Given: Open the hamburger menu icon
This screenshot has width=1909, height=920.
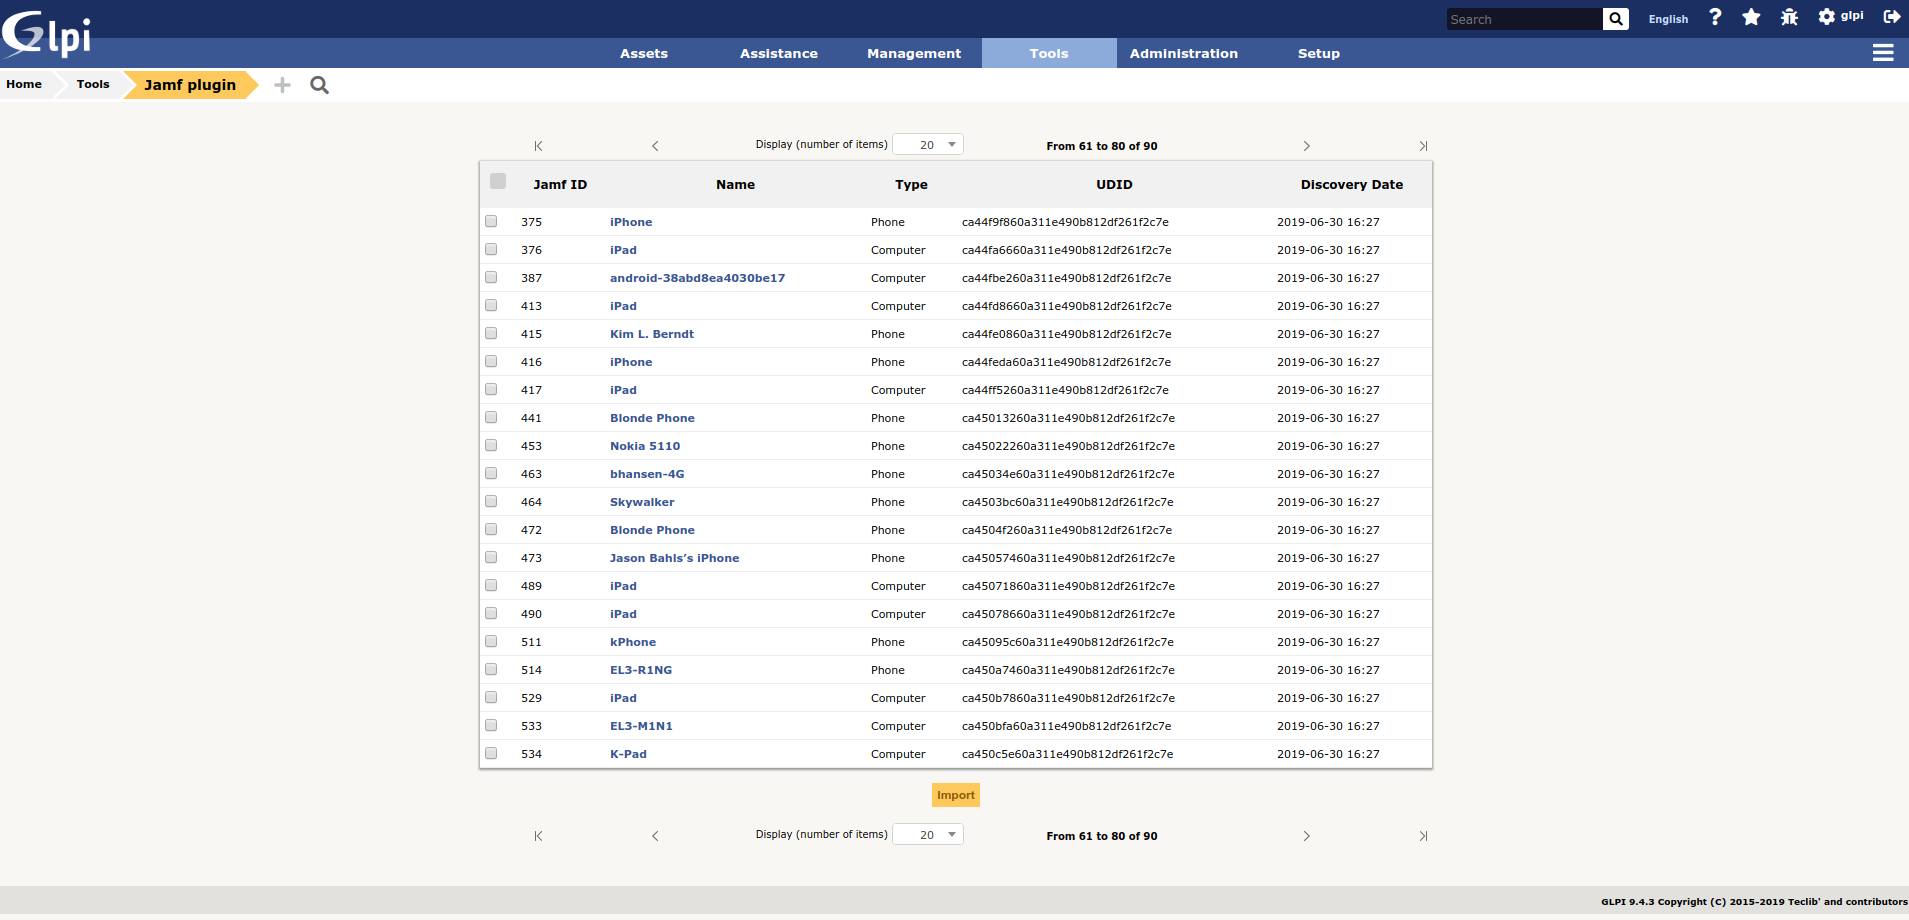Looking at the screenshot, I should click(x=1883, y=53).
